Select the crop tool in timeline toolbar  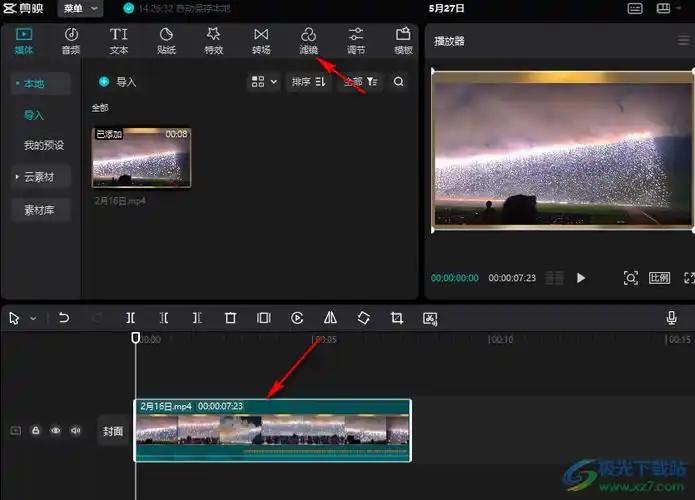397,318
